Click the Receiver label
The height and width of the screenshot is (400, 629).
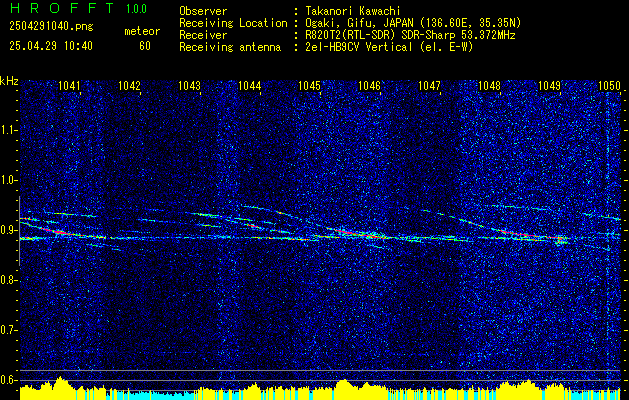pos(203,35)
